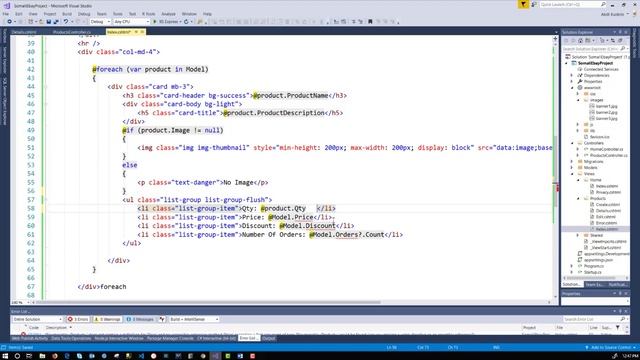Click the browser refresh toolbar icon

[x=186, y=22]
